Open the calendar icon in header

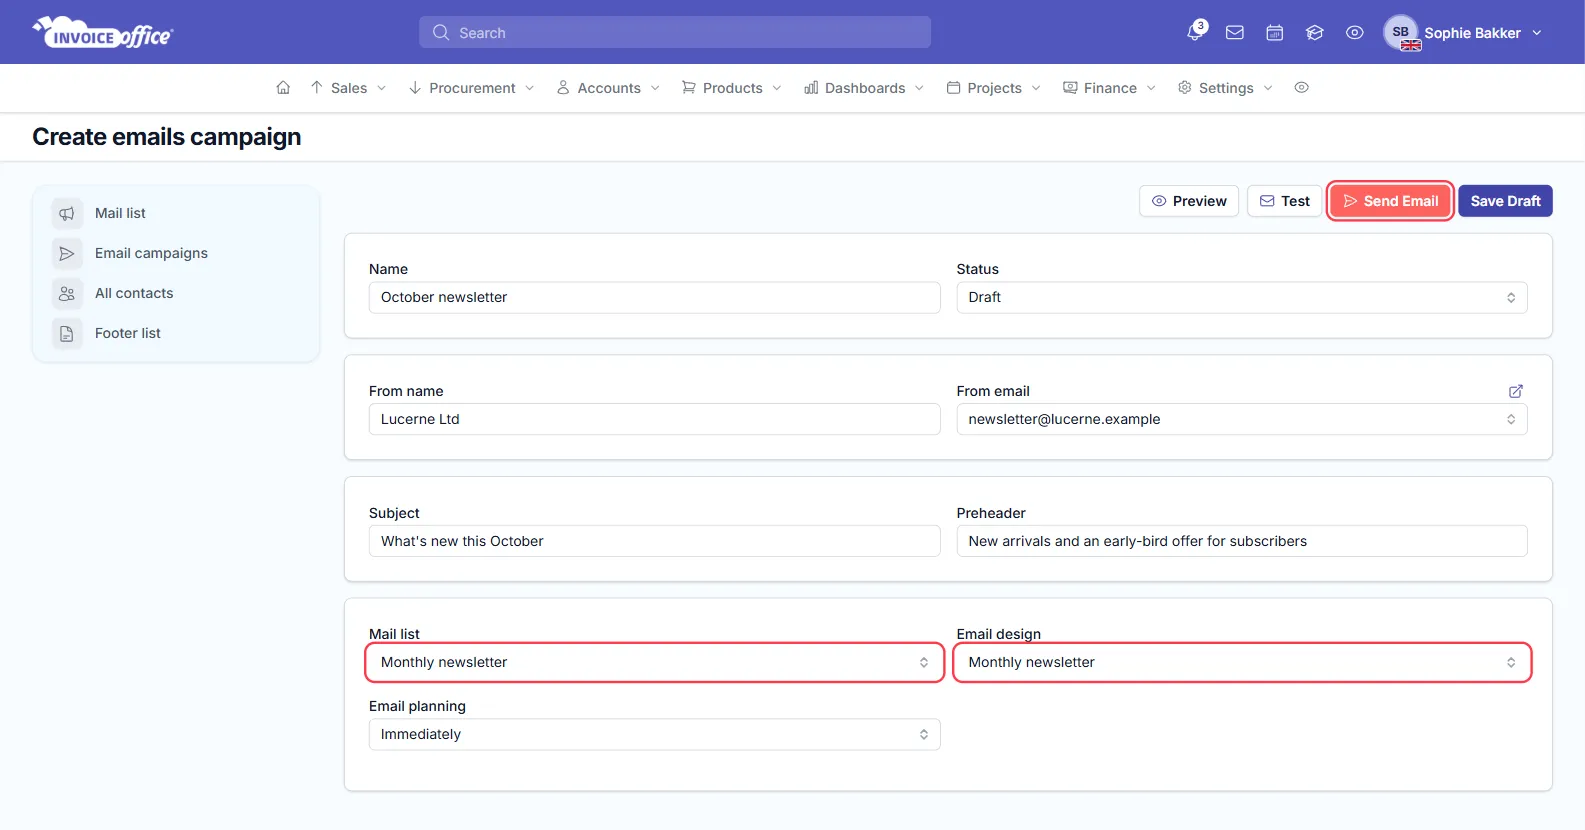1275,33
